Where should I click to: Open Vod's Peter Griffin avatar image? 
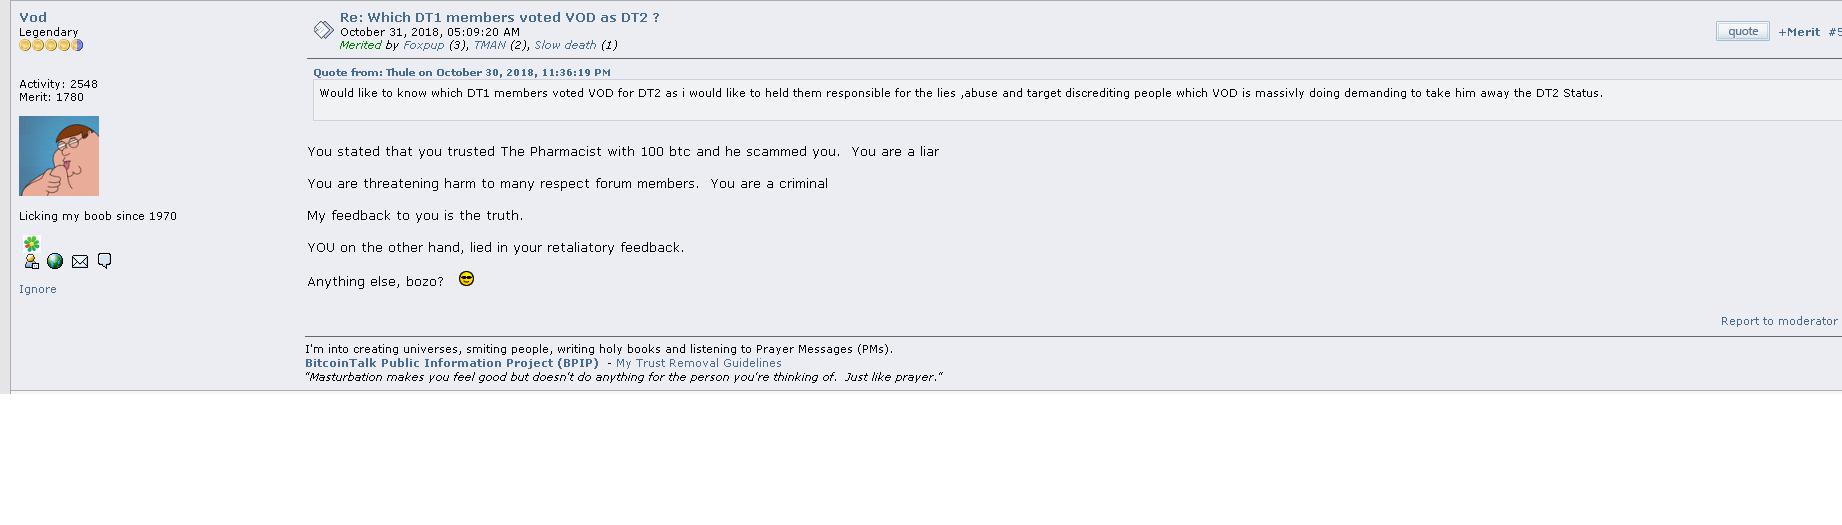coord(59,156)
